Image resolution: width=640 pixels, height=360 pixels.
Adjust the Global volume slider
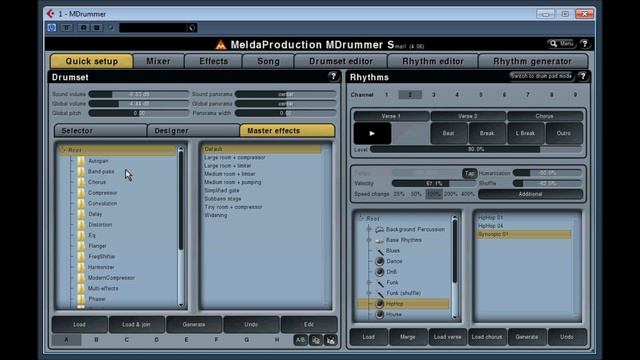coord(139,104)
